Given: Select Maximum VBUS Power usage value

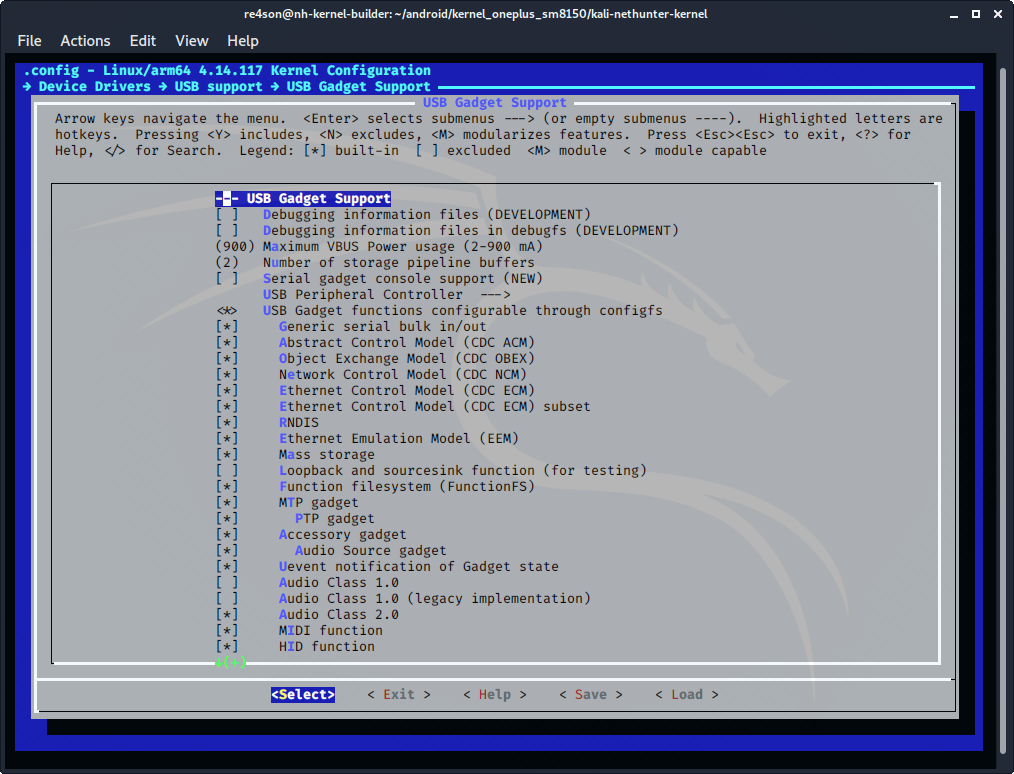Looking at the screenshot, I should point(227,247).
